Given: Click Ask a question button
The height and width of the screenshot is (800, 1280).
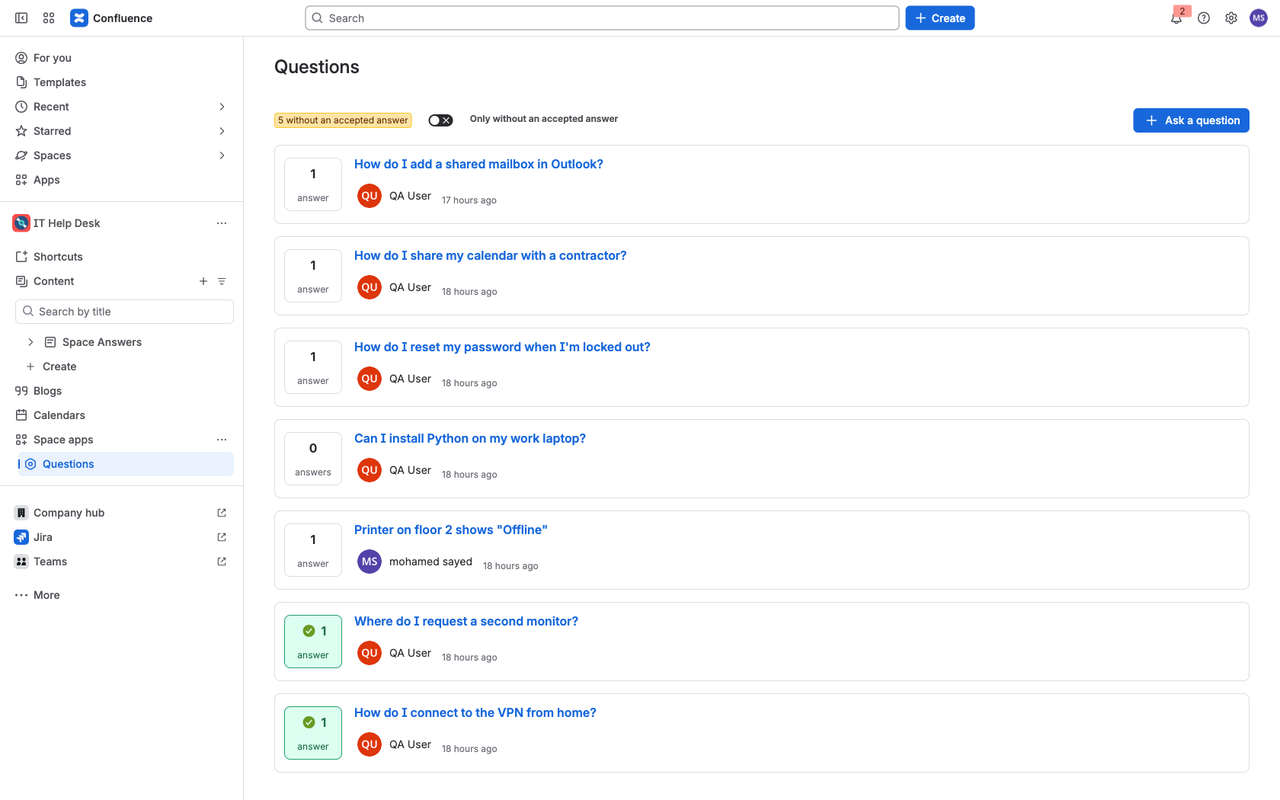Looking at the screenshot, I should pos(1191,120).
